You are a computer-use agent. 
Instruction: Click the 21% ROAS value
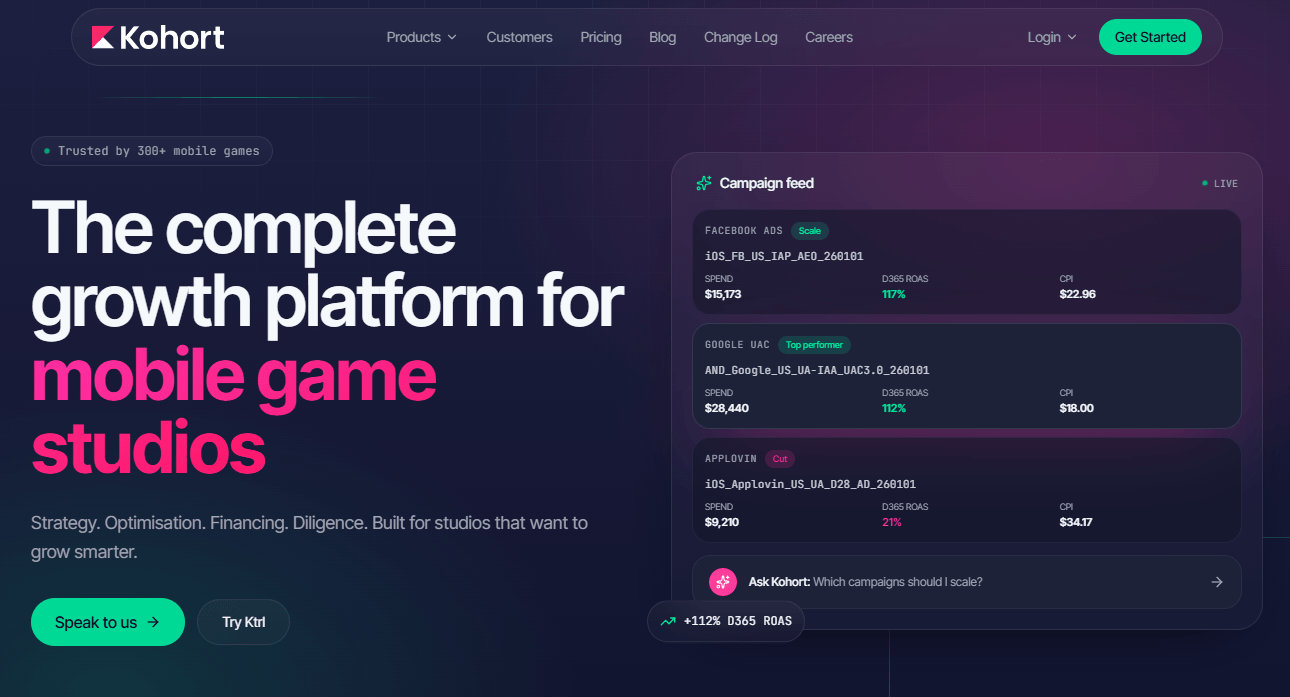pyautogui.click(x=892, y=522)
